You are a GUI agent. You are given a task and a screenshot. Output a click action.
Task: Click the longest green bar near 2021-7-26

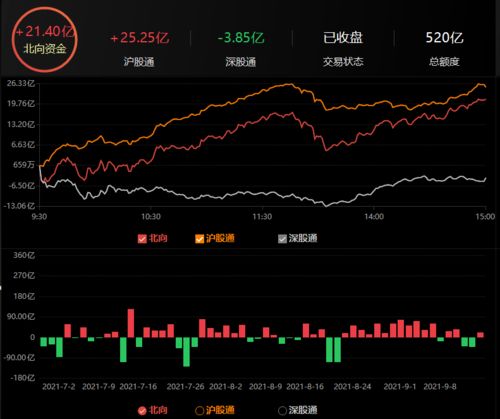tap(186, 352)
